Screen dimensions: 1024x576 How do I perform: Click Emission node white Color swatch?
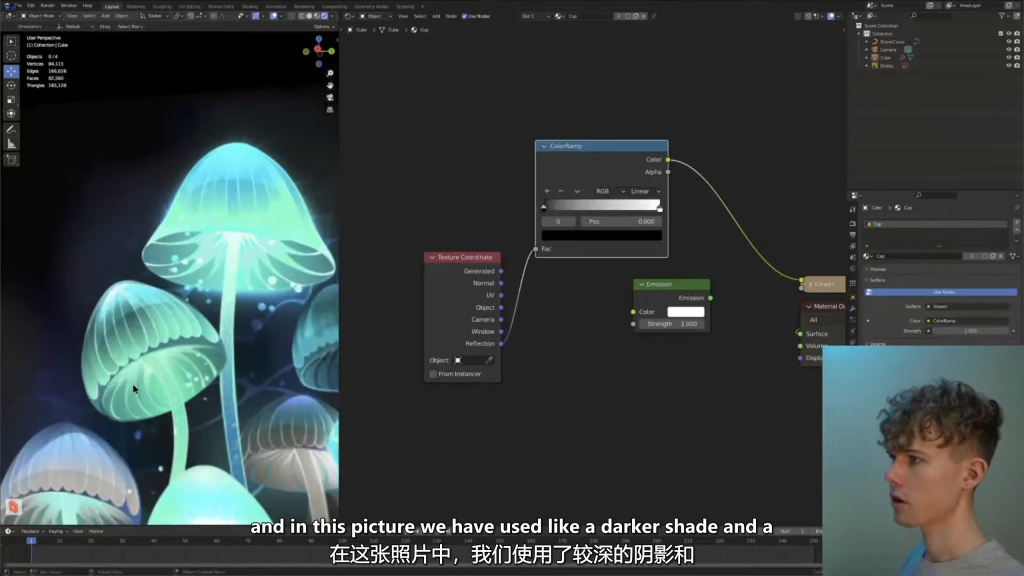[686, 312]
